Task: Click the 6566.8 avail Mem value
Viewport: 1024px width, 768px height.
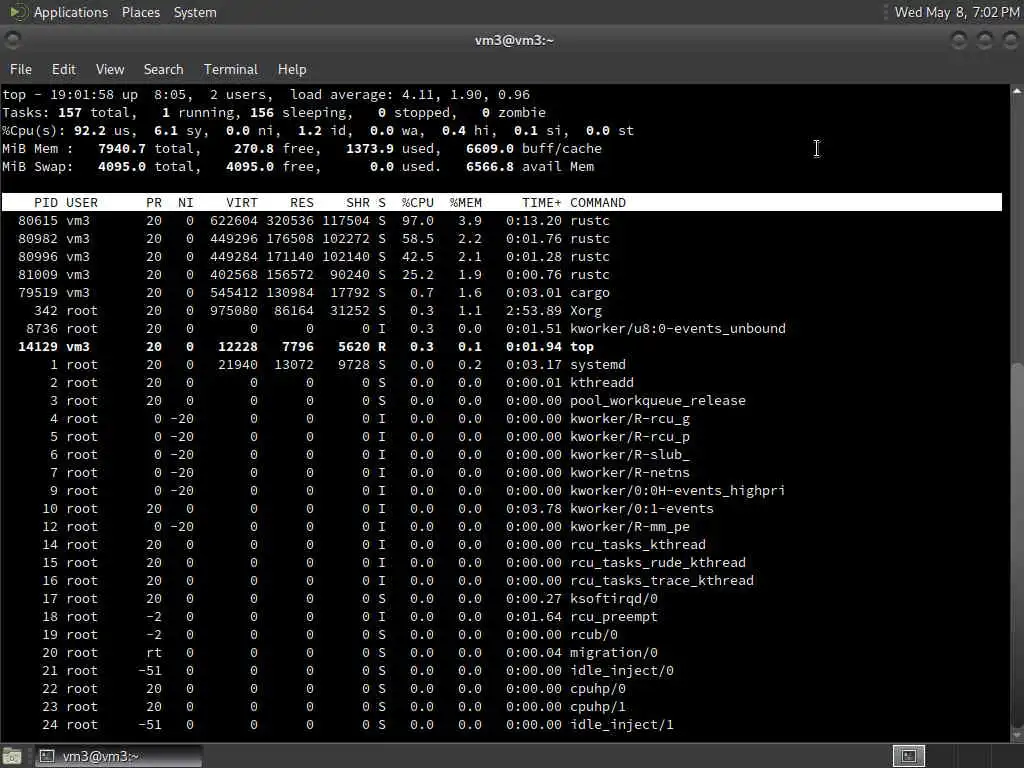Action: 490,167
